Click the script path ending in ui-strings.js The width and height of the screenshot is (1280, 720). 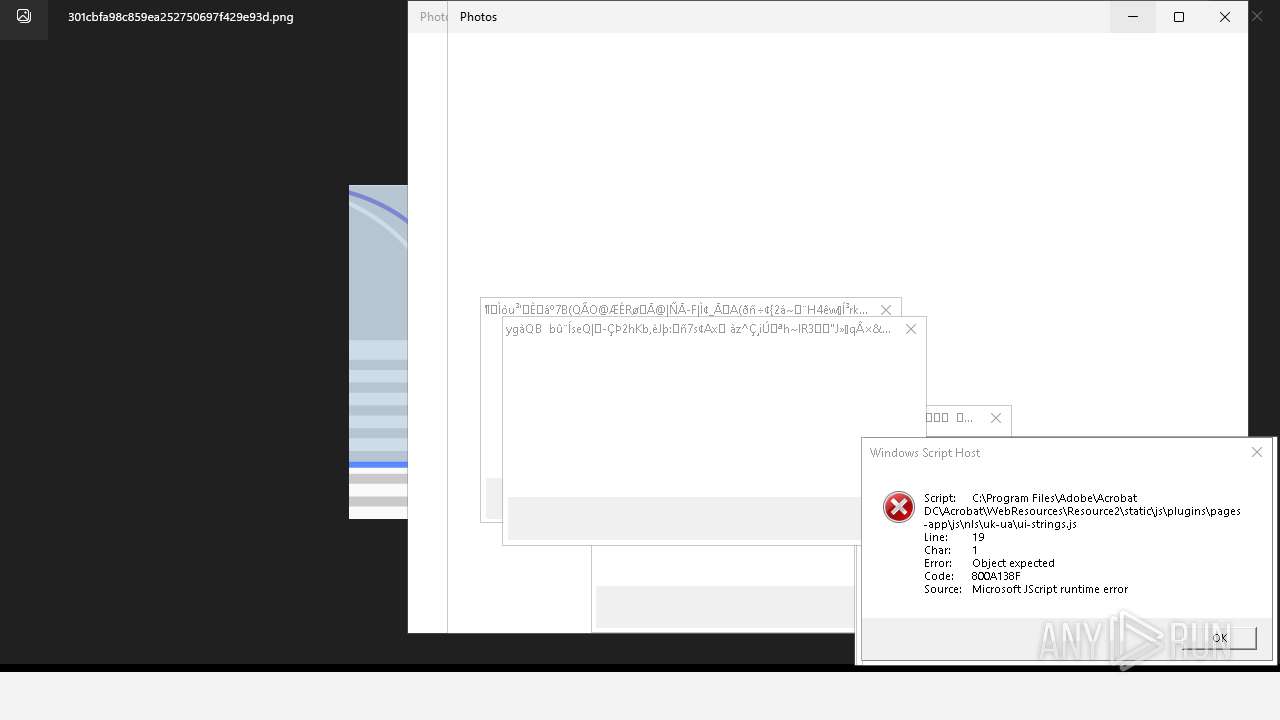[1082, 511]
